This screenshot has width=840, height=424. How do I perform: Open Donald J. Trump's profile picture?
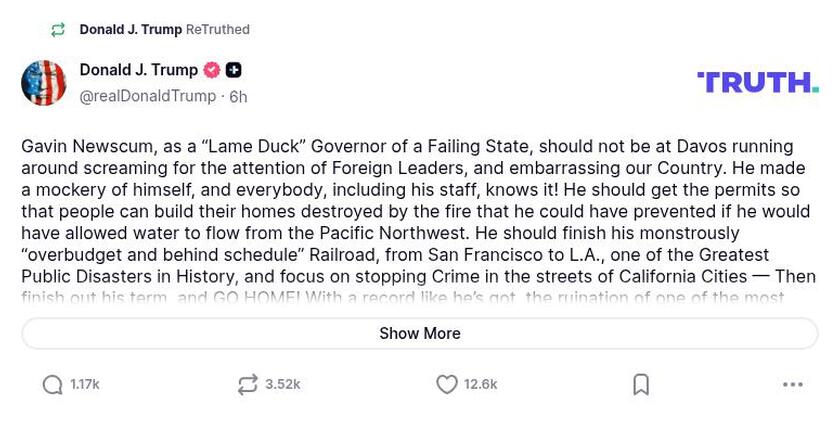point(44,83)
